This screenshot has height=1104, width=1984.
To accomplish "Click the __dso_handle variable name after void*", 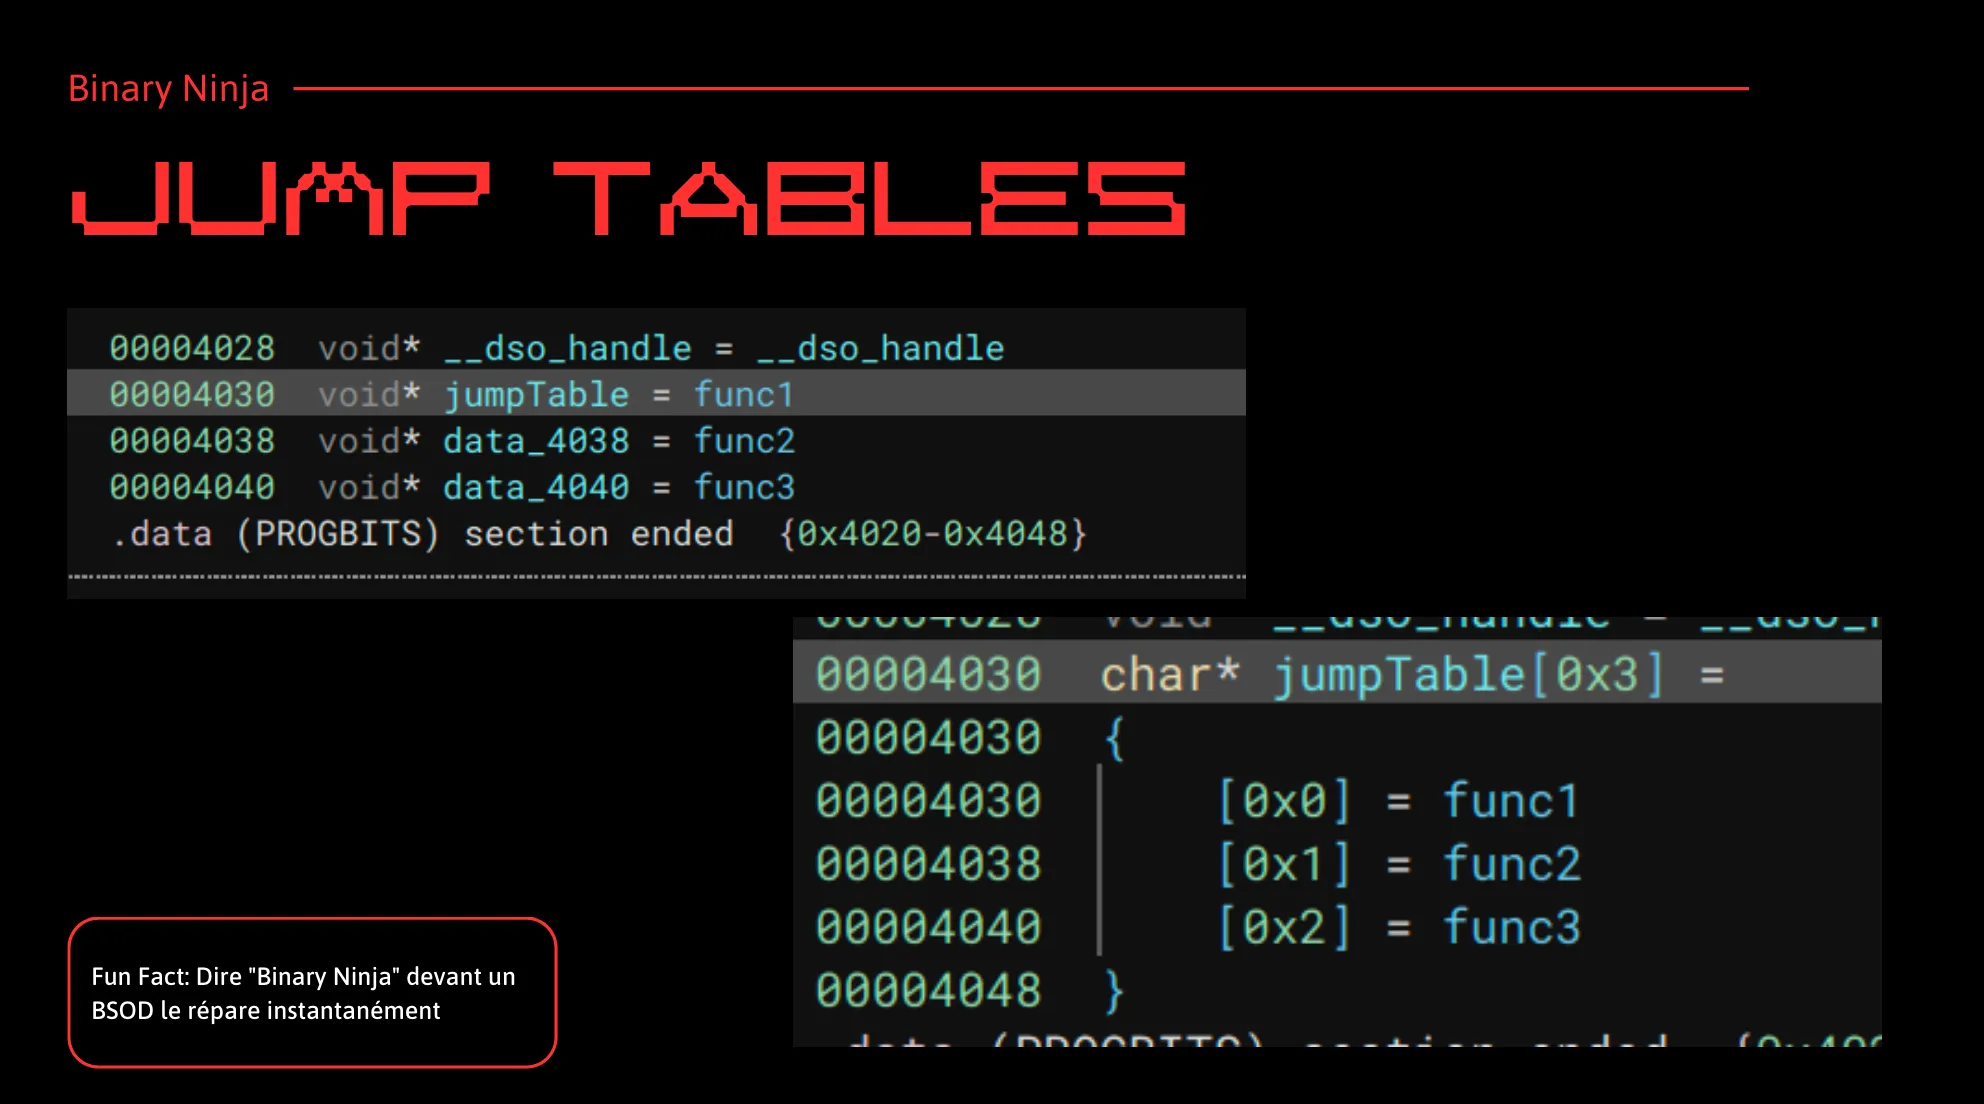I will coord(568,348).
